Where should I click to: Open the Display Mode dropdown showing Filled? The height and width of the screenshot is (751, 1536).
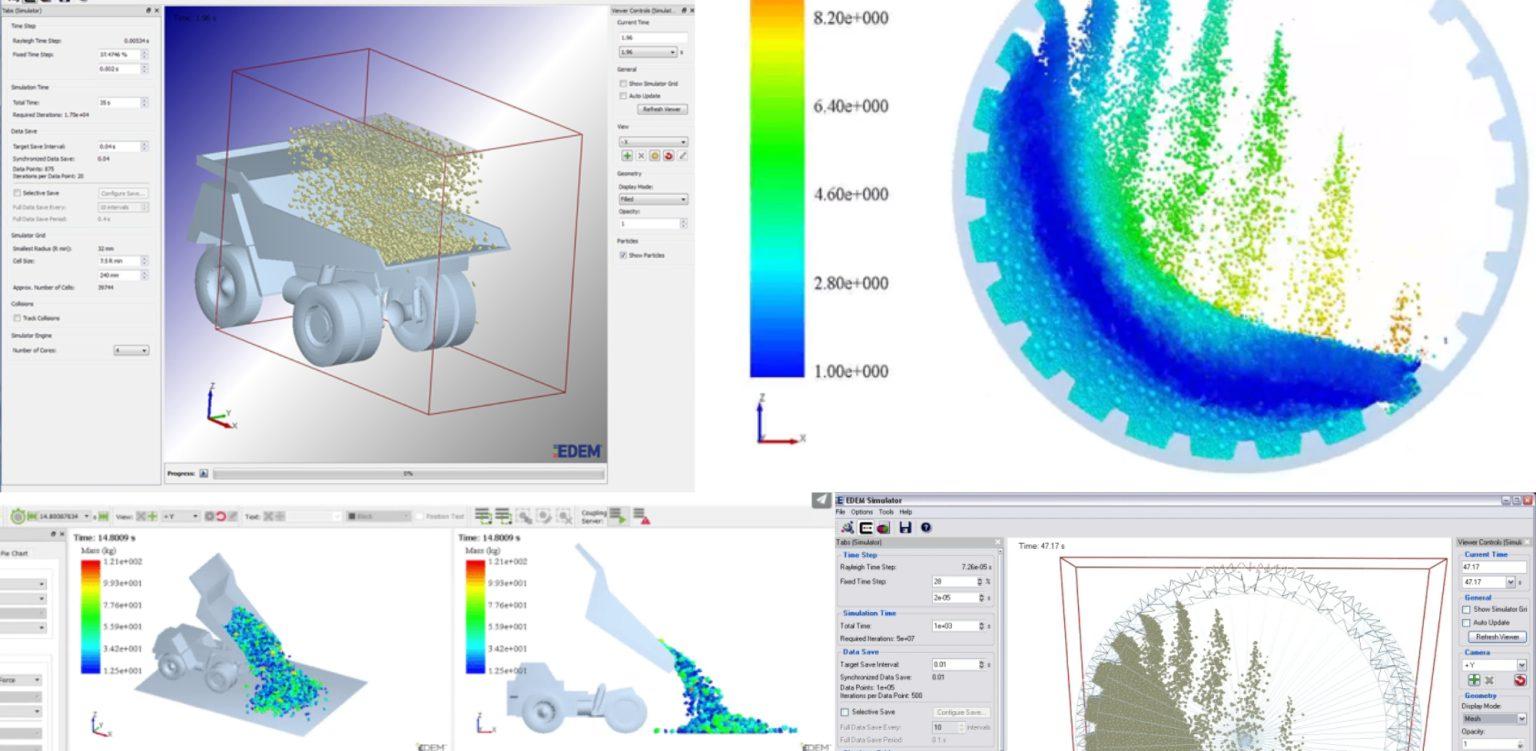(654, 198)
